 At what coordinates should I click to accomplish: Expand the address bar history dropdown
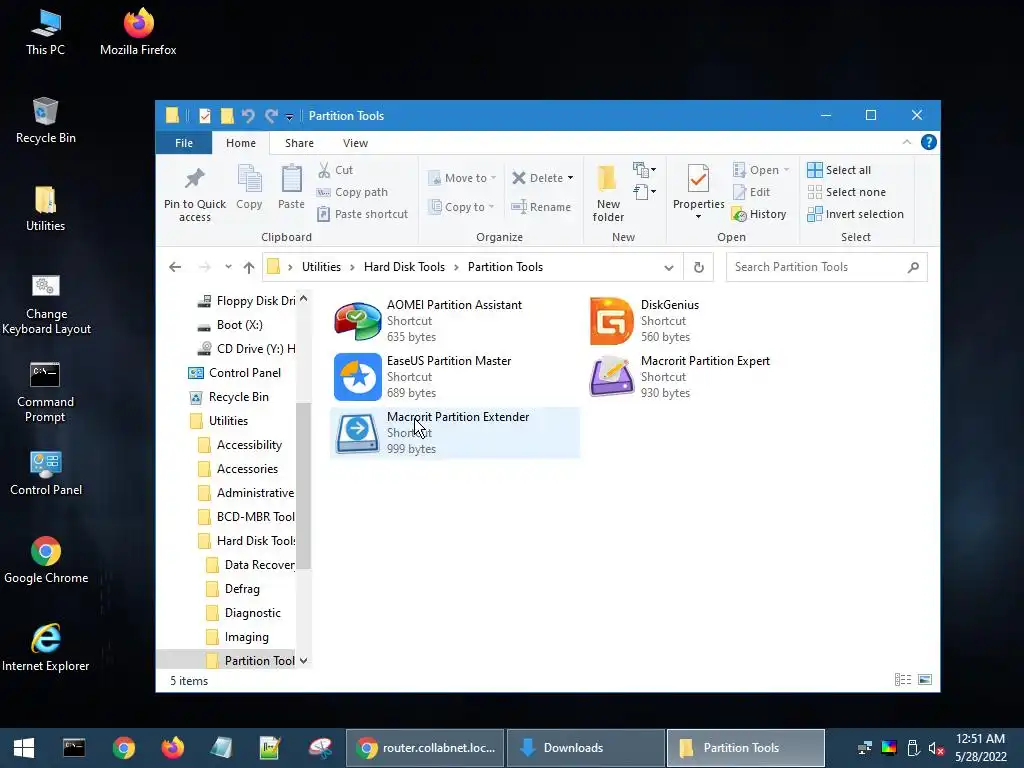(x=669, y=267)
